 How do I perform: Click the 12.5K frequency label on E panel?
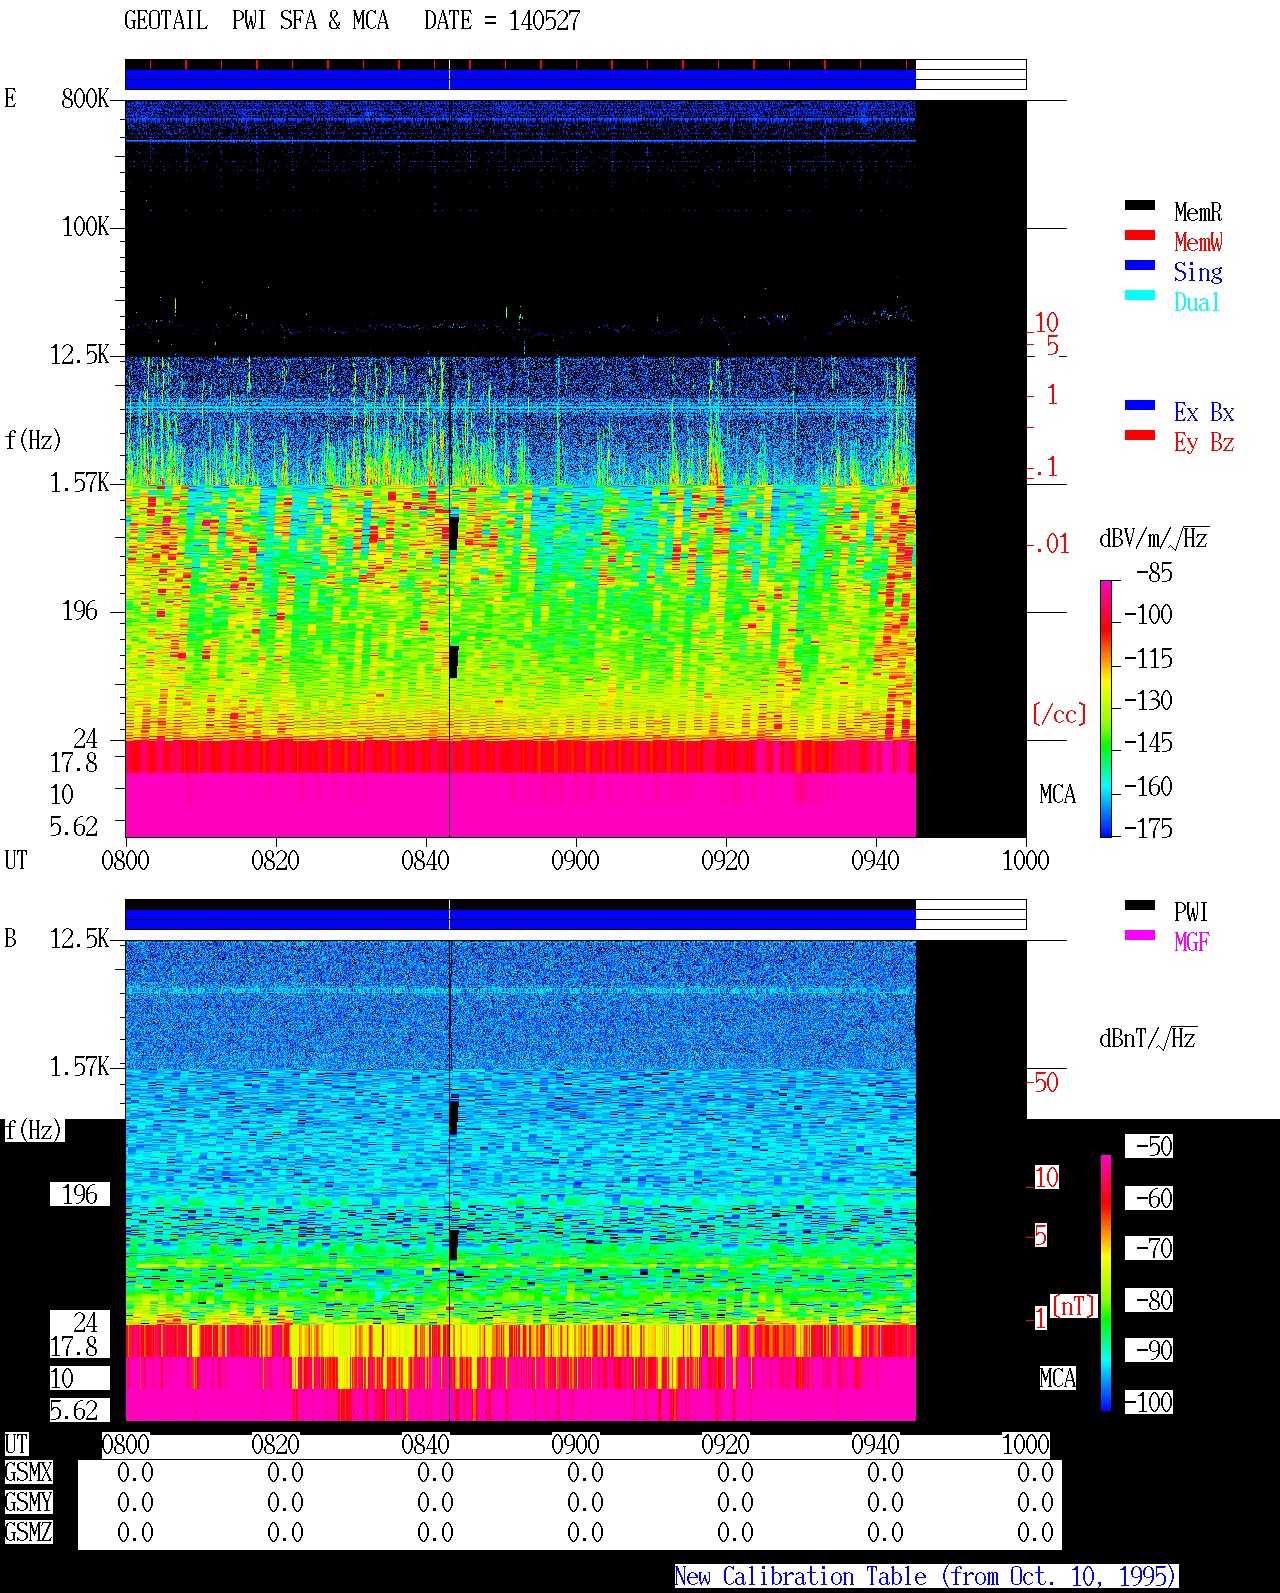tap(80, 354)
